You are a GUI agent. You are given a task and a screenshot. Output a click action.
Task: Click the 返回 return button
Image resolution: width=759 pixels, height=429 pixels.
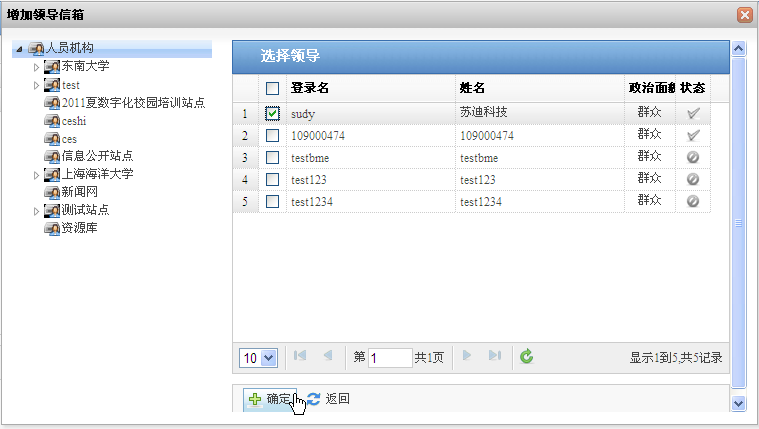[x=329, y=399]
